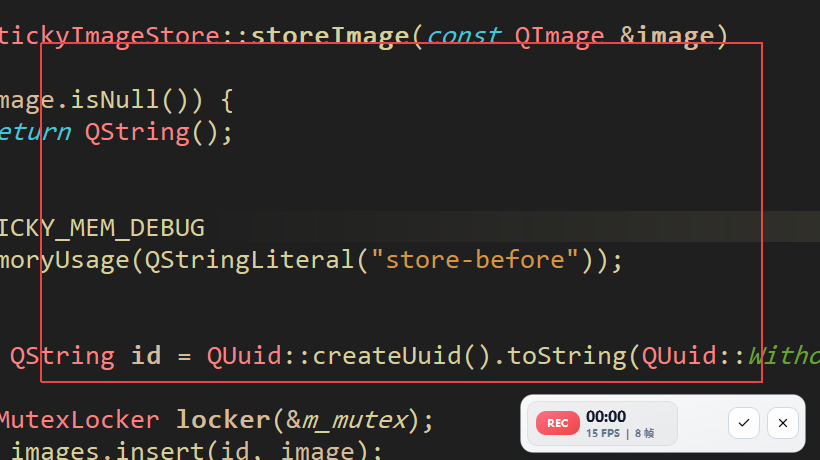Click the &image parameter name

coord(667,37)
